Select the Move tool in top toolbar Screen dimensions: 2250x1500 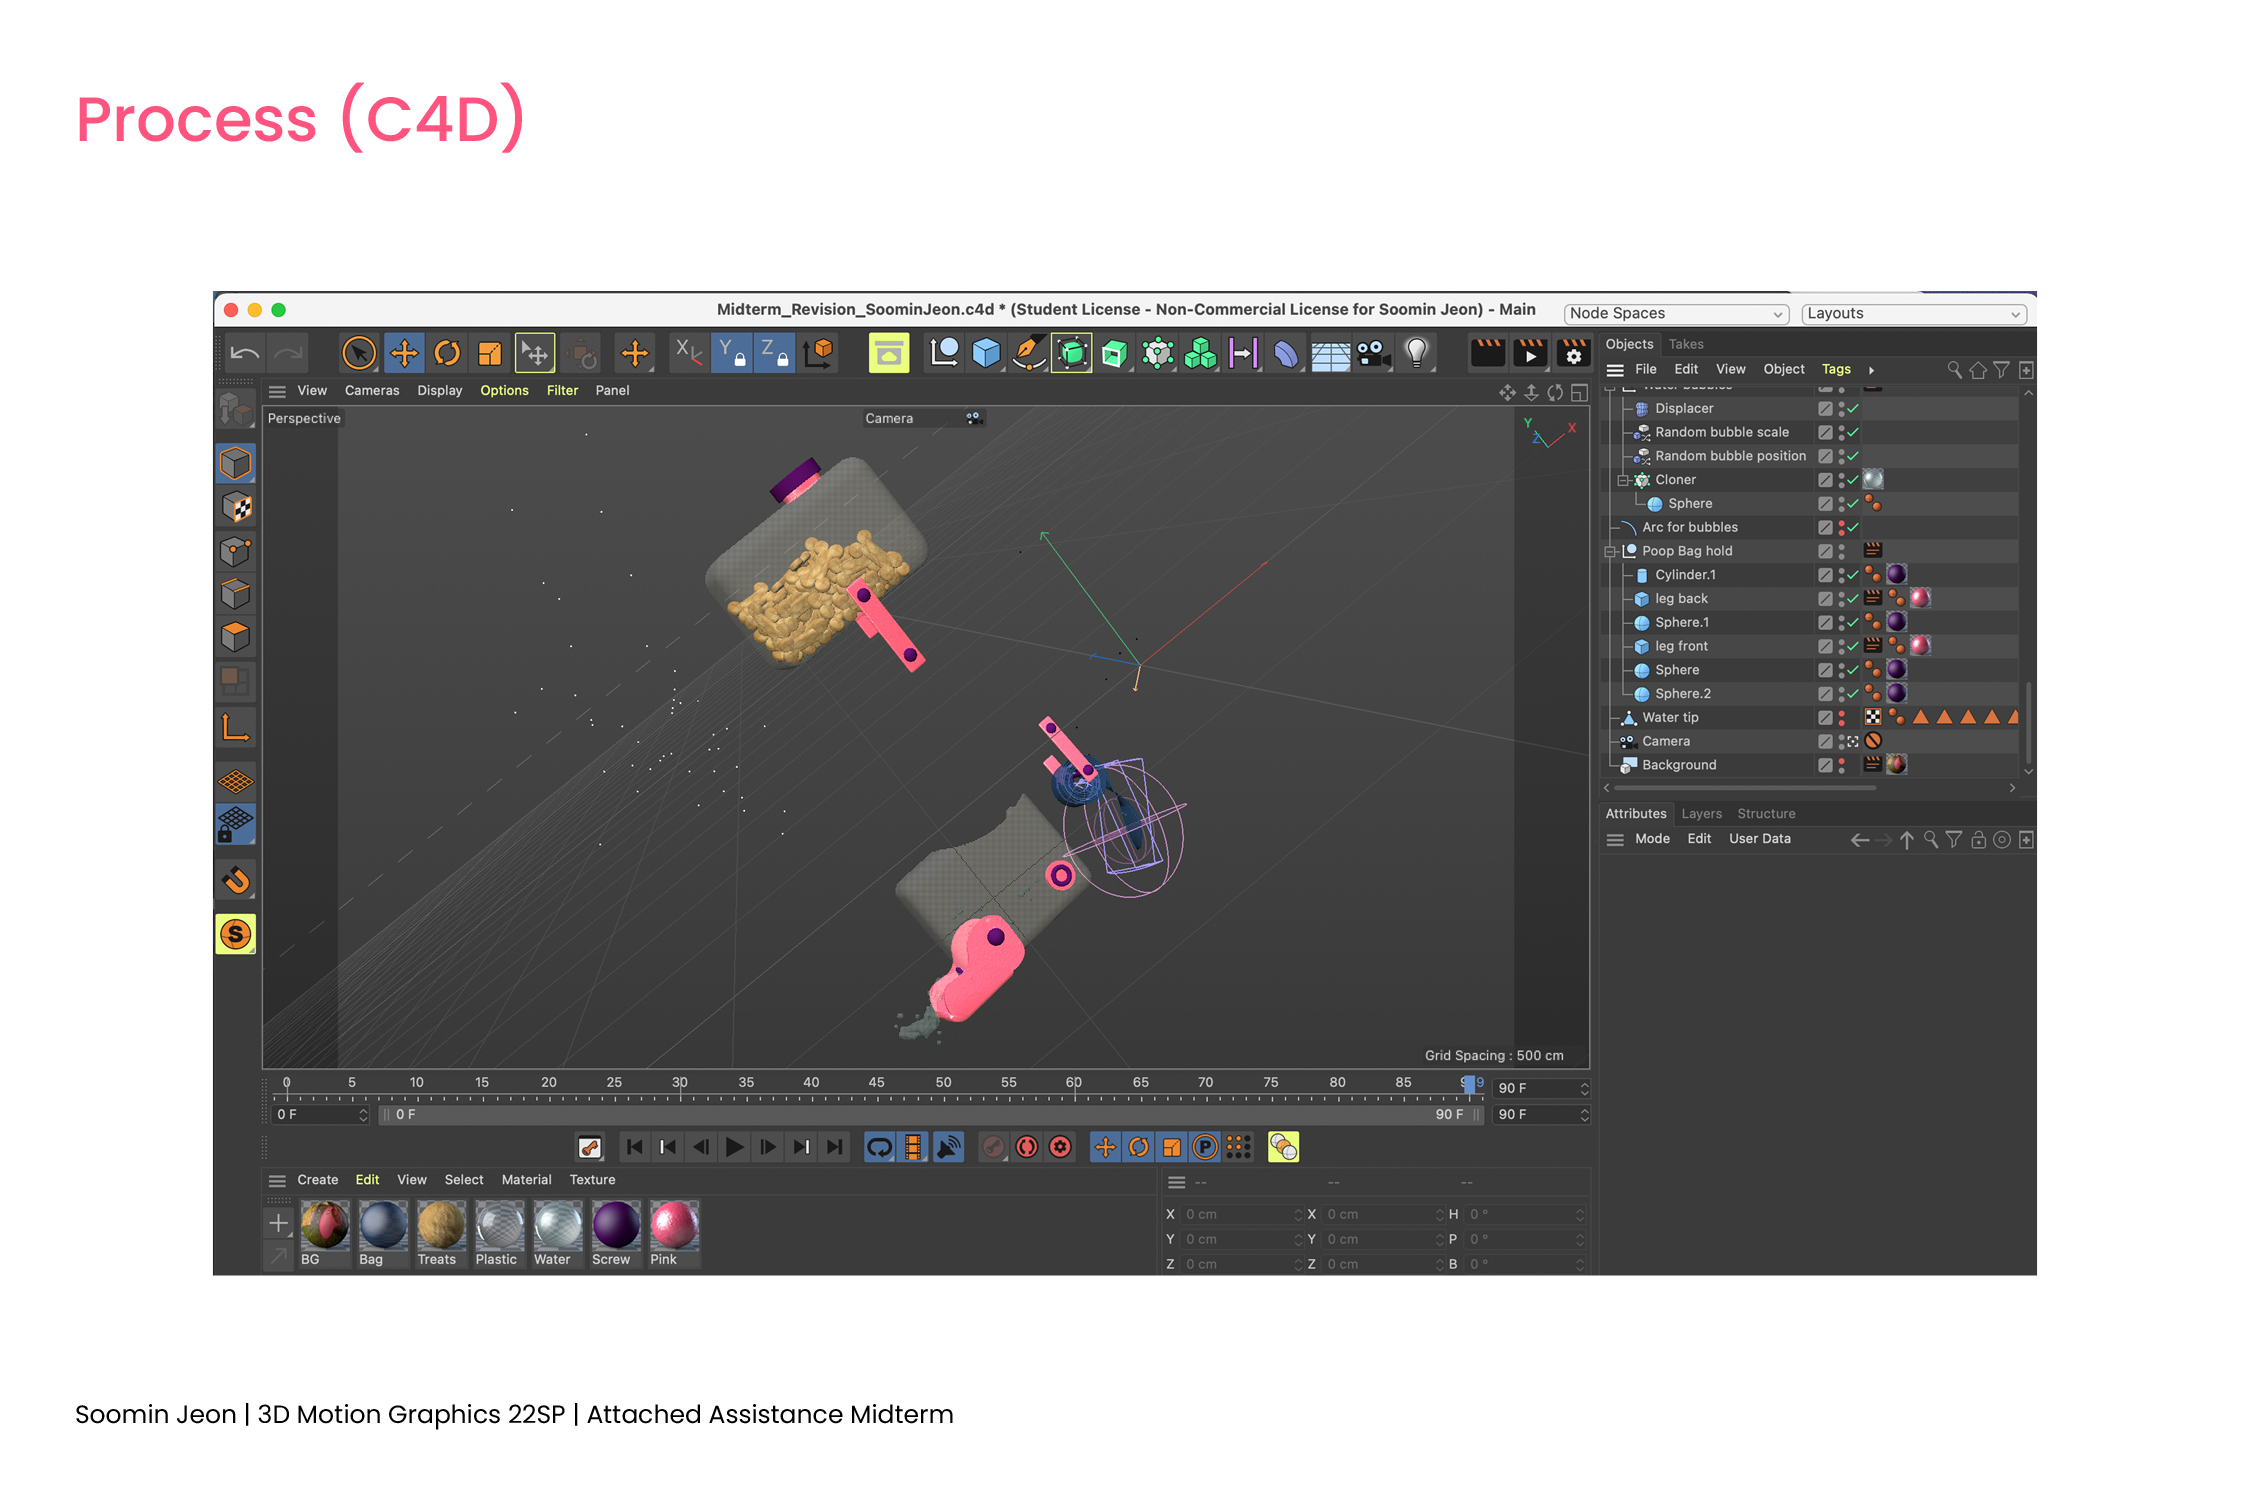[x=404, y=353]
